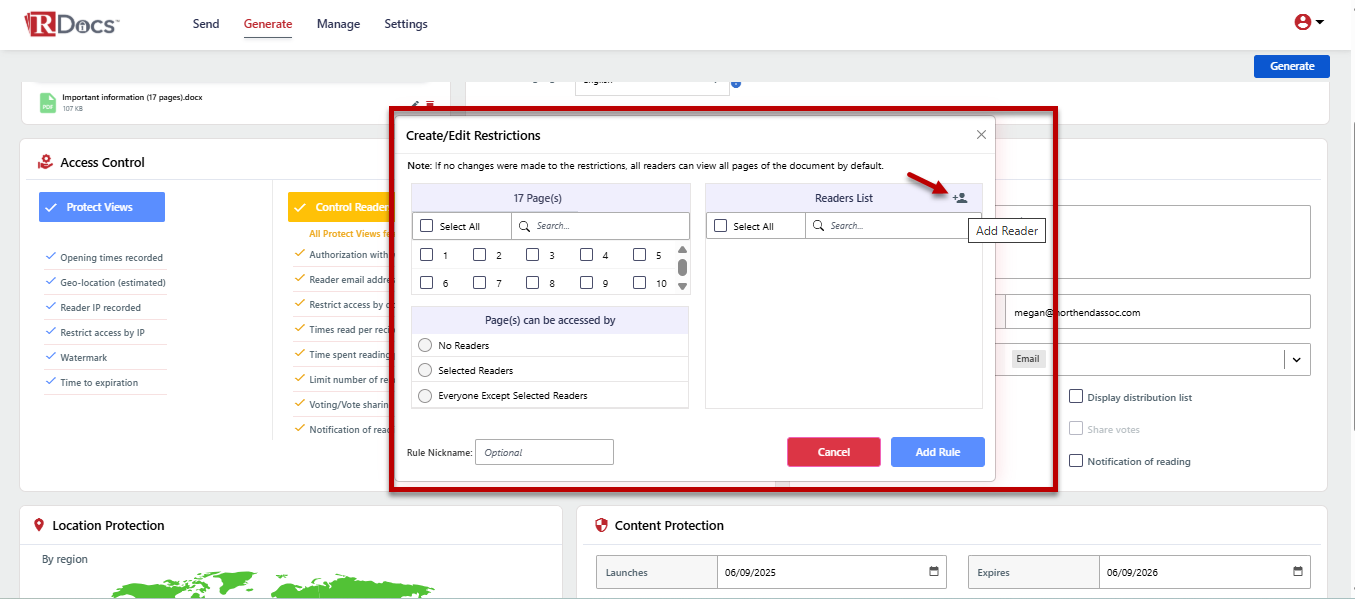Cancel the Create/Edit Restrictions dialog
This screenshot has width=1355, height=599.
pos(833,451)
